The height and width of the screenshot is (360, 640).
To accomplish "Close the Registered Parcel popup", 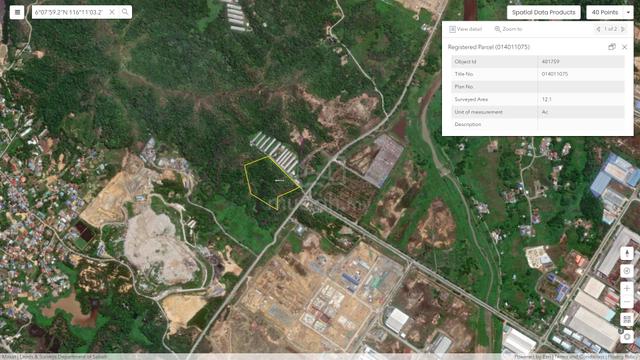I will (x=624, y=47).
